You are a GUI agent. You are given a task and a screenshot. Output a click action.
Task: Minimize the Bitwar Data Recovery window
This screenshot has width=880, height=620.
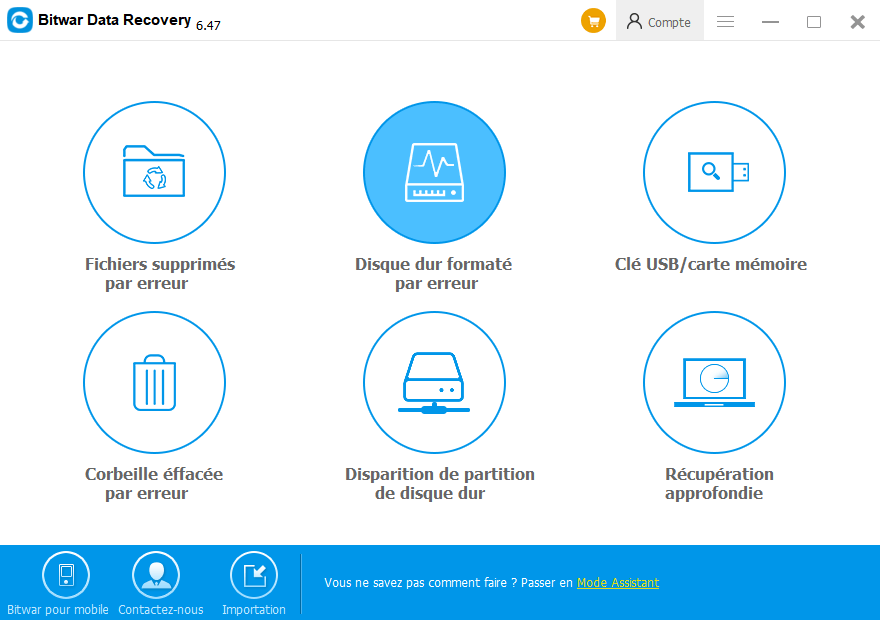(770, 22)
